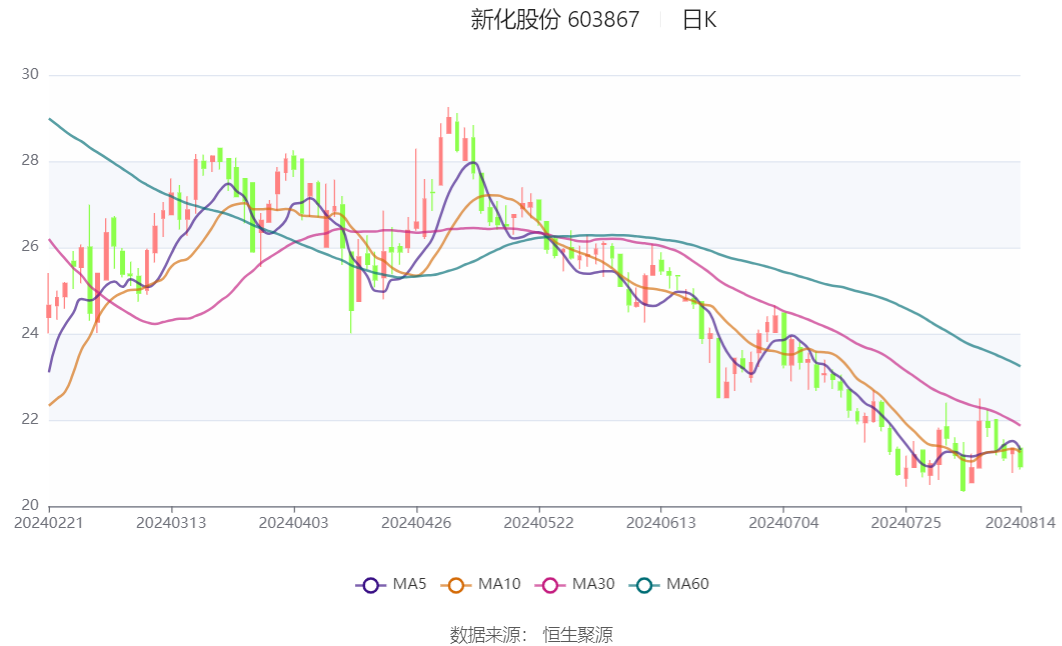This screenshot has height=646, width=1062.
Task: Click the teal MA60 legend circle icon
Action: point(644,585)
